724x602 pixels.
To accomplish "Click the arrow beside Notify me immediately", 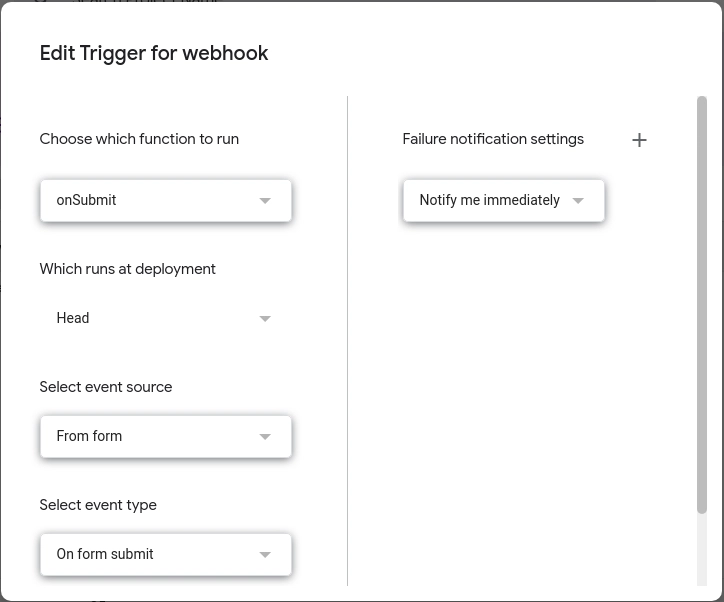I will tap(578, 200).
